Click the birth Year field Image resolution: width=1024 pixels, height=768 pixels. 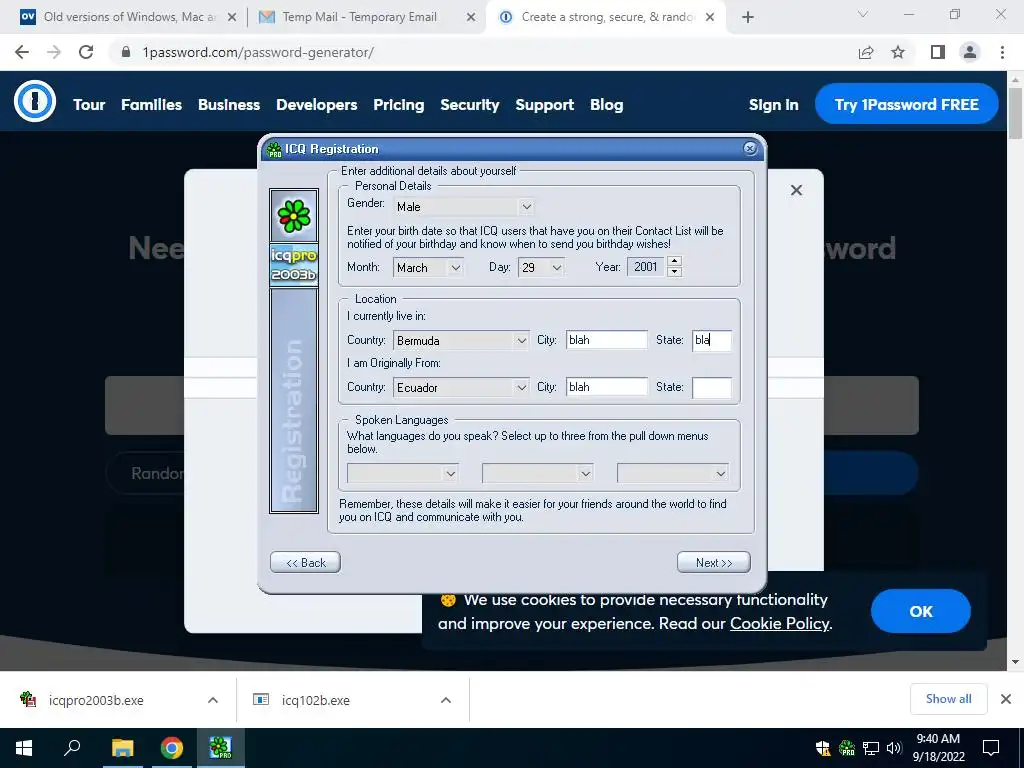(x=647, y=266)
